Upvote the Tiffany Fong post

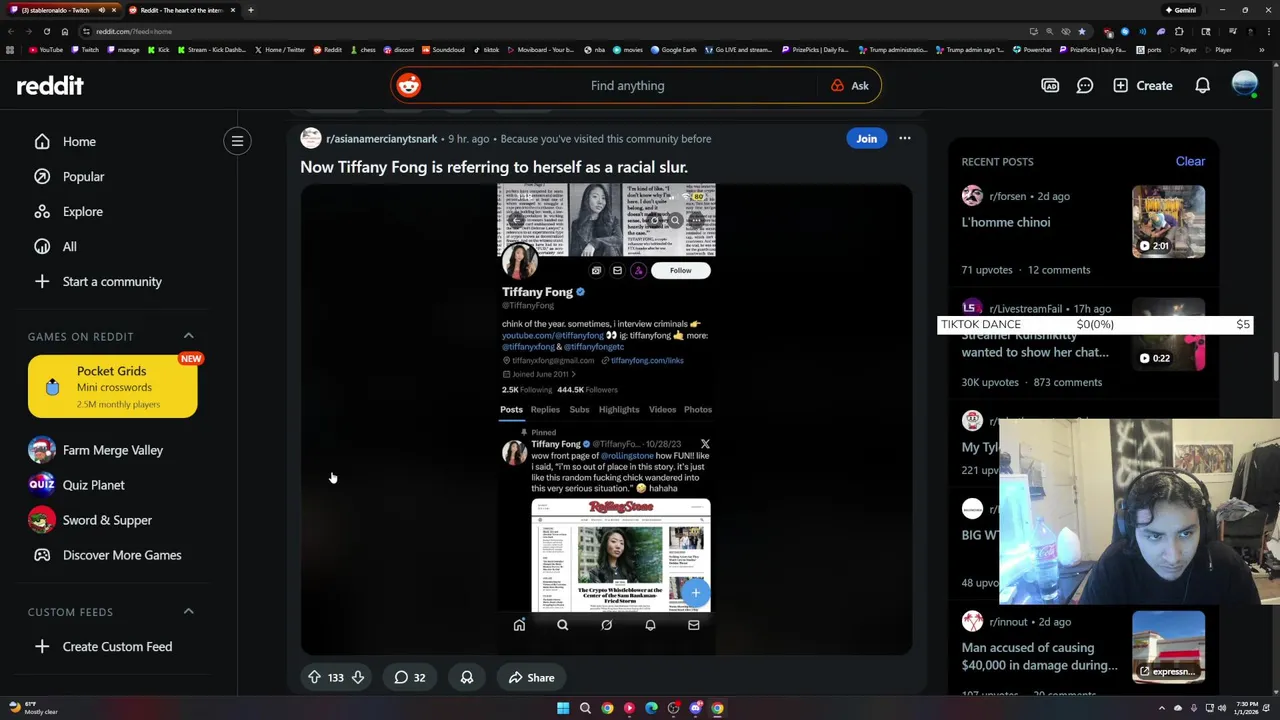pyautogui.click(x=314, y=678)
